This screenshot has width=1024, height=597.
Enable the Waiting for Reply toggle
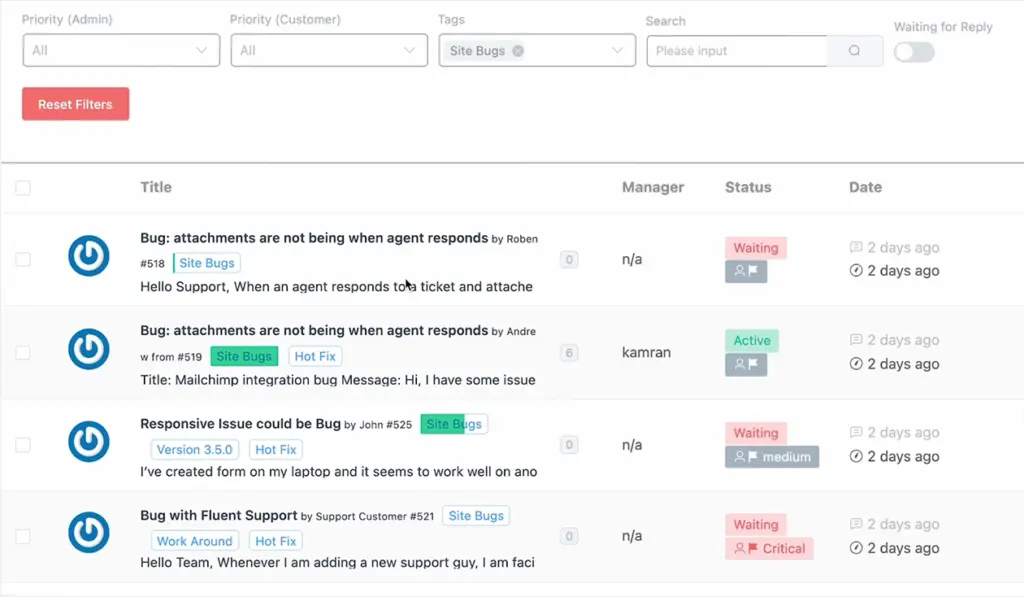pyautogui.click(x=914, y=52)
